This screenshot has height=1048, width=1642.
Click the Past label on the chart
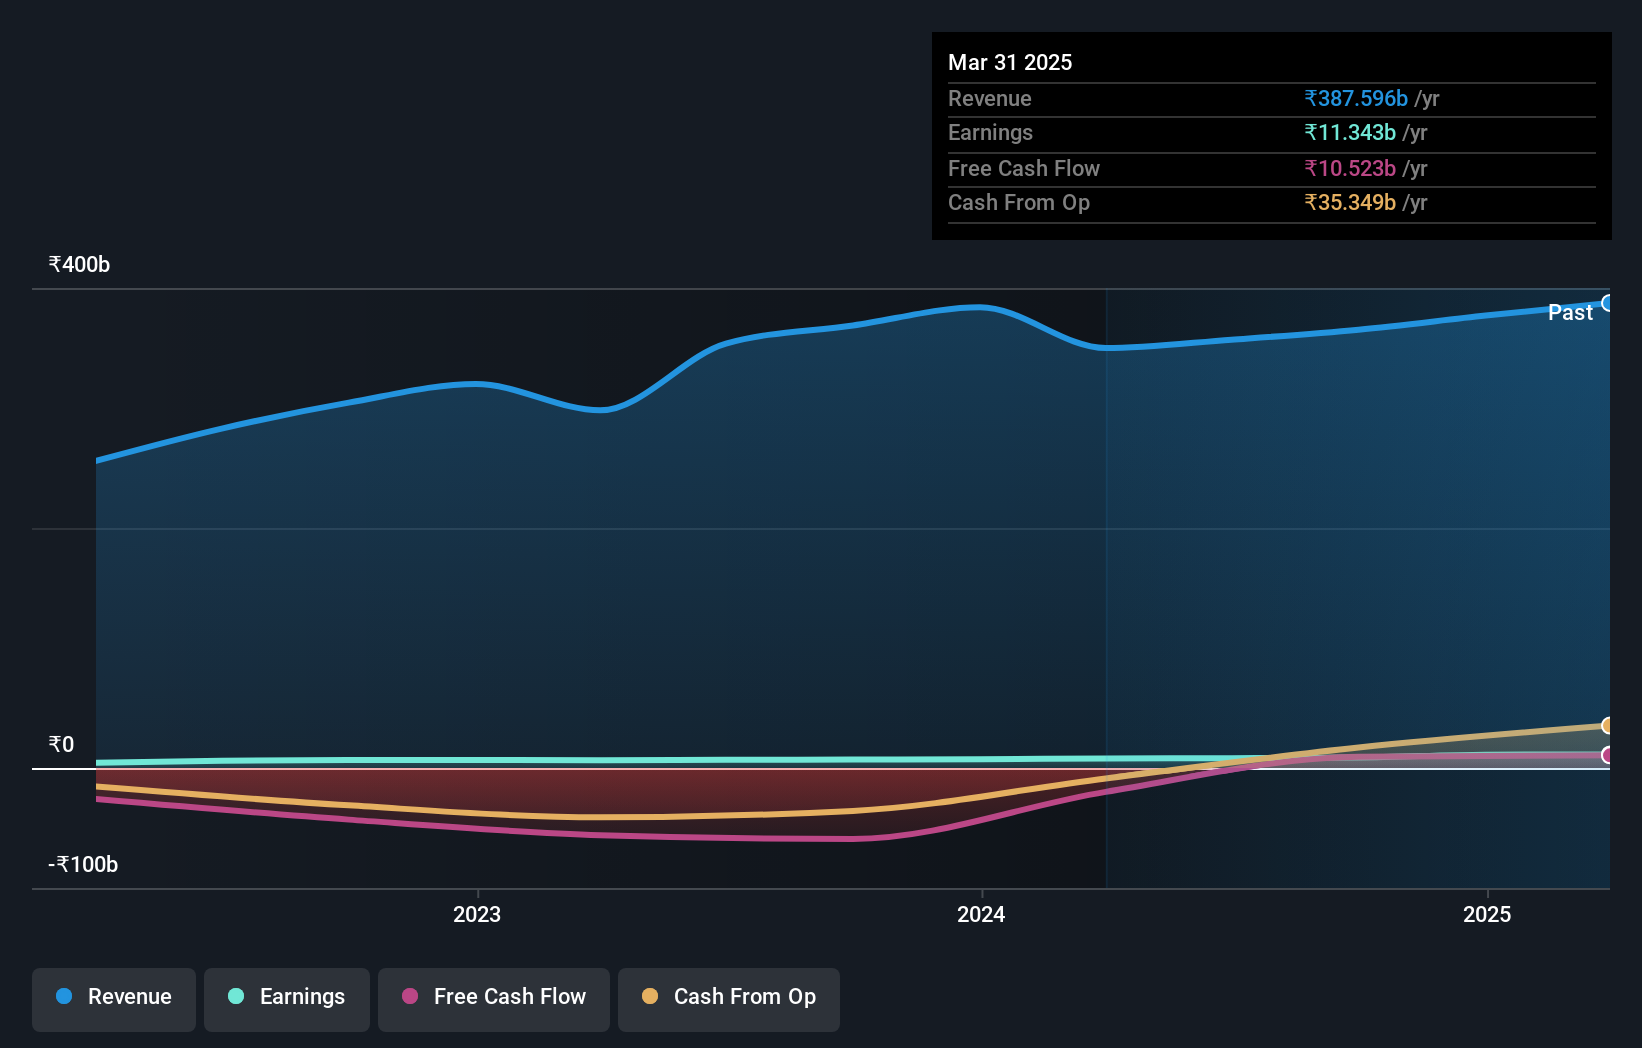tap(1570, 312)
